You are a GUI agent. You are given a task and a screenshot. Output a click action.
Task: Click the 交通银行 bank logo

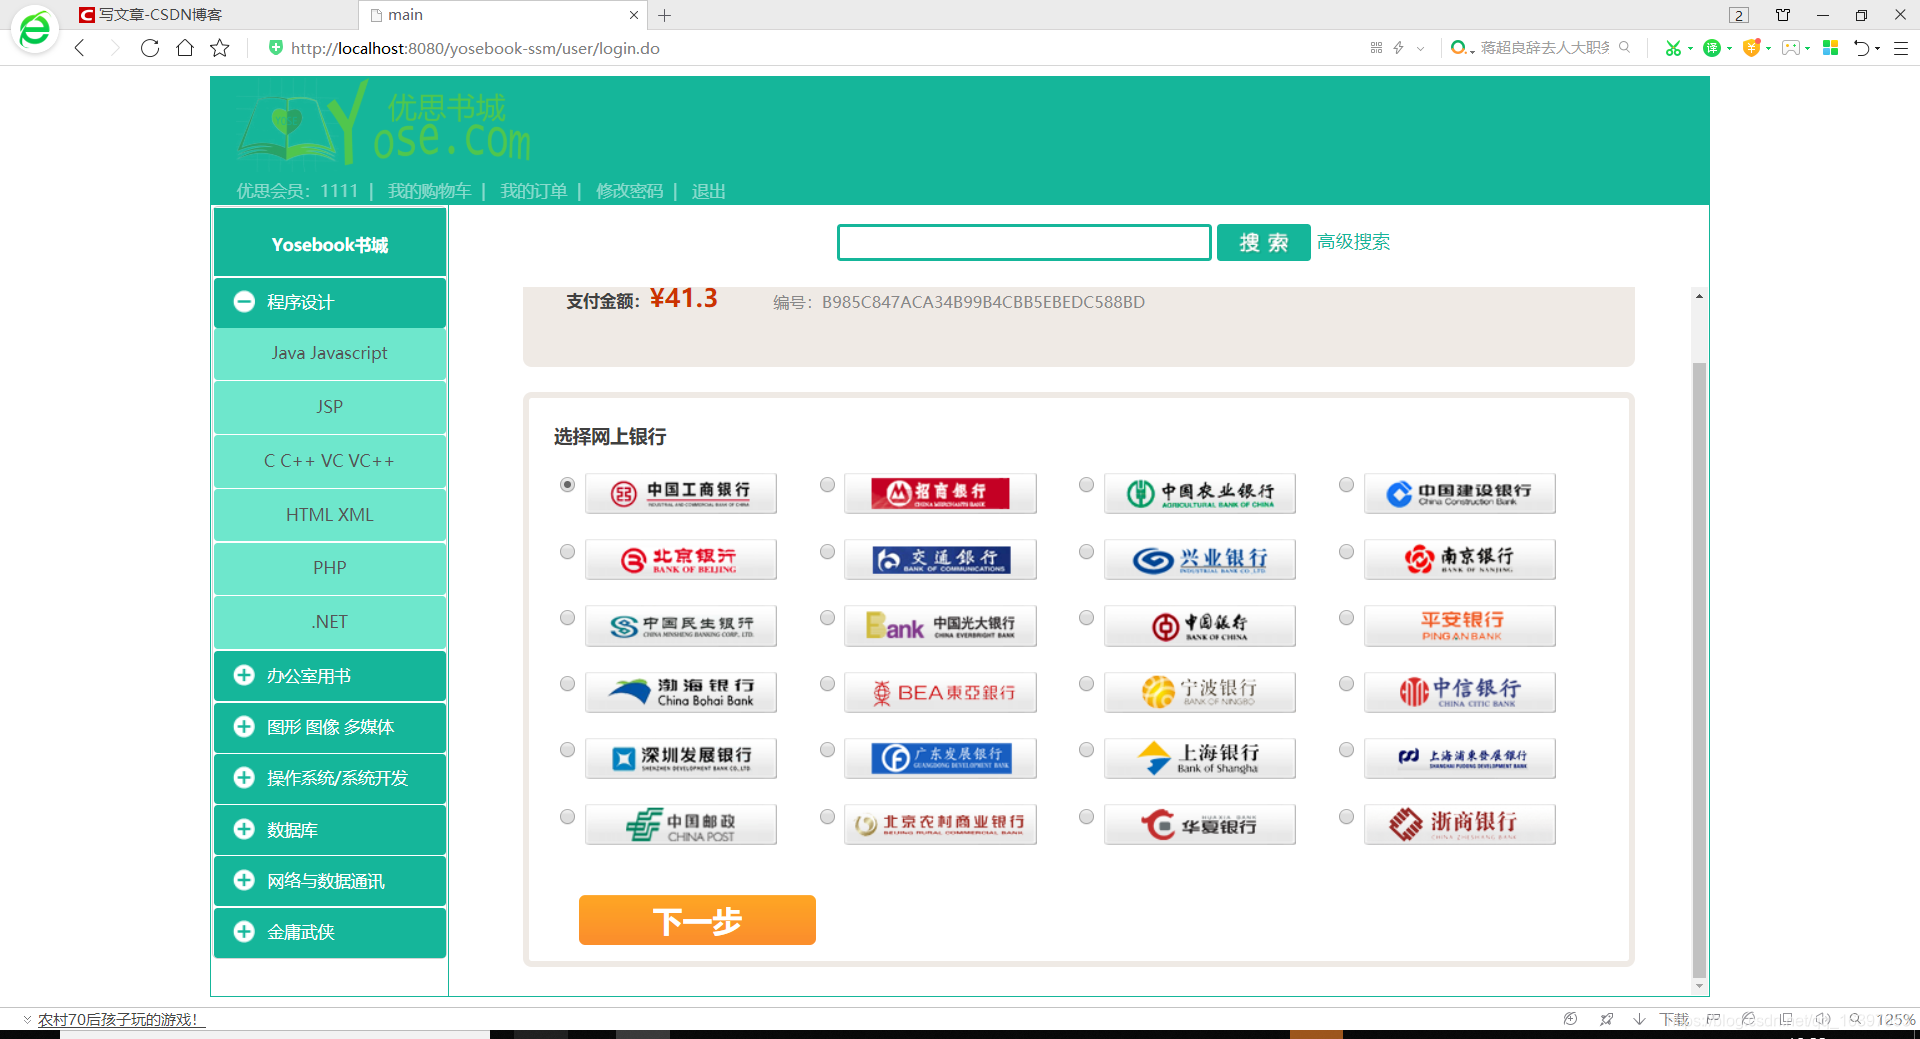tap(940, 559)
